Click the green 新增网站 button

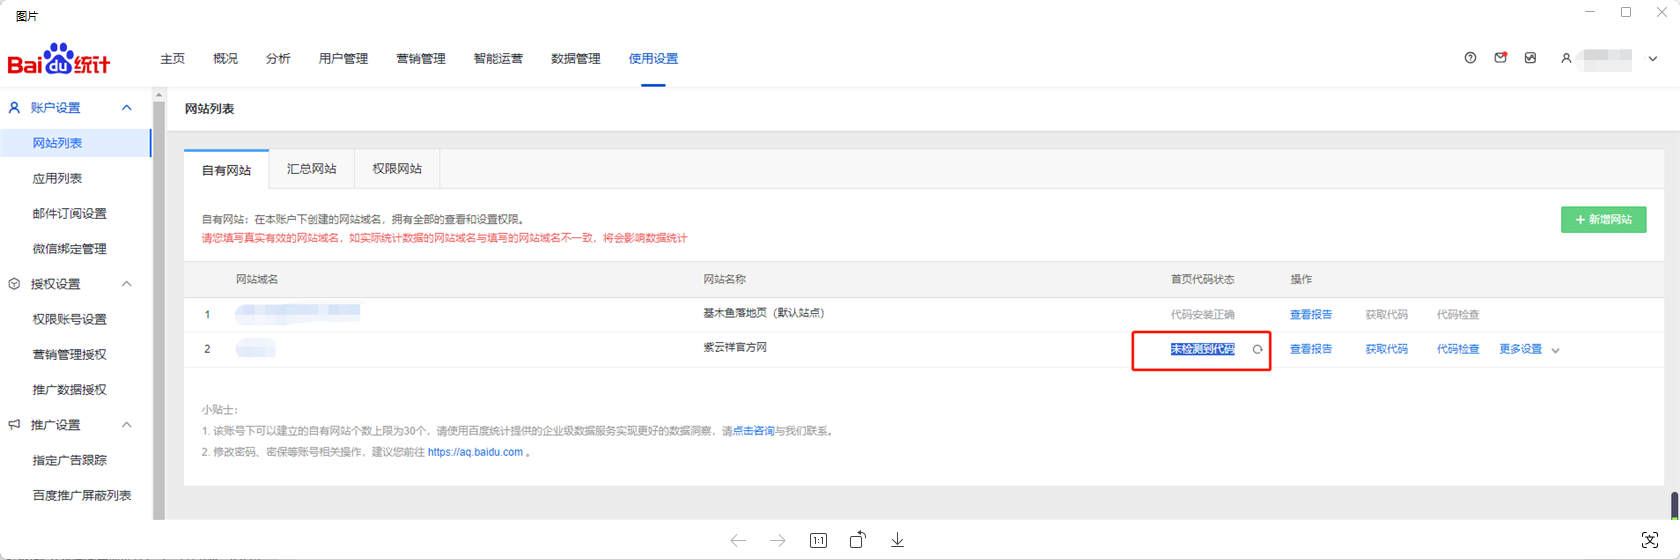1603,220
